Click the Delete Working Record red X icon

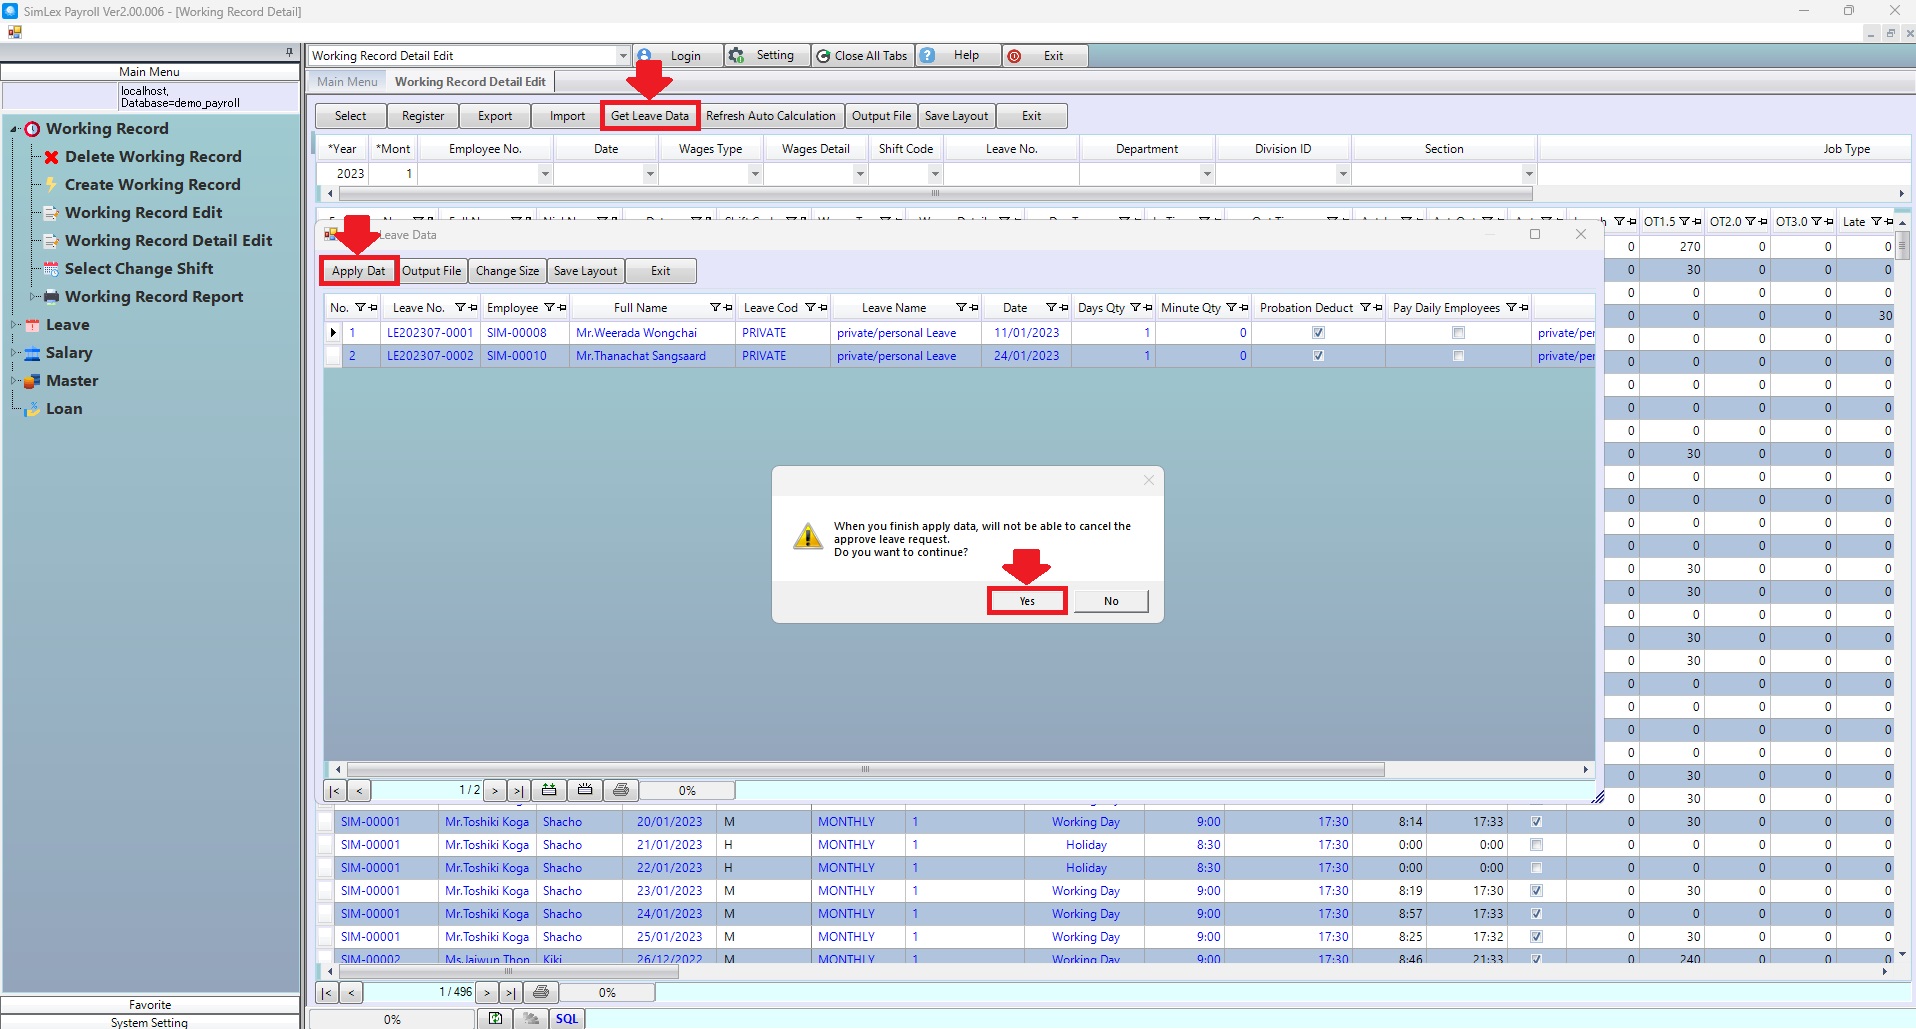(51, 157)
